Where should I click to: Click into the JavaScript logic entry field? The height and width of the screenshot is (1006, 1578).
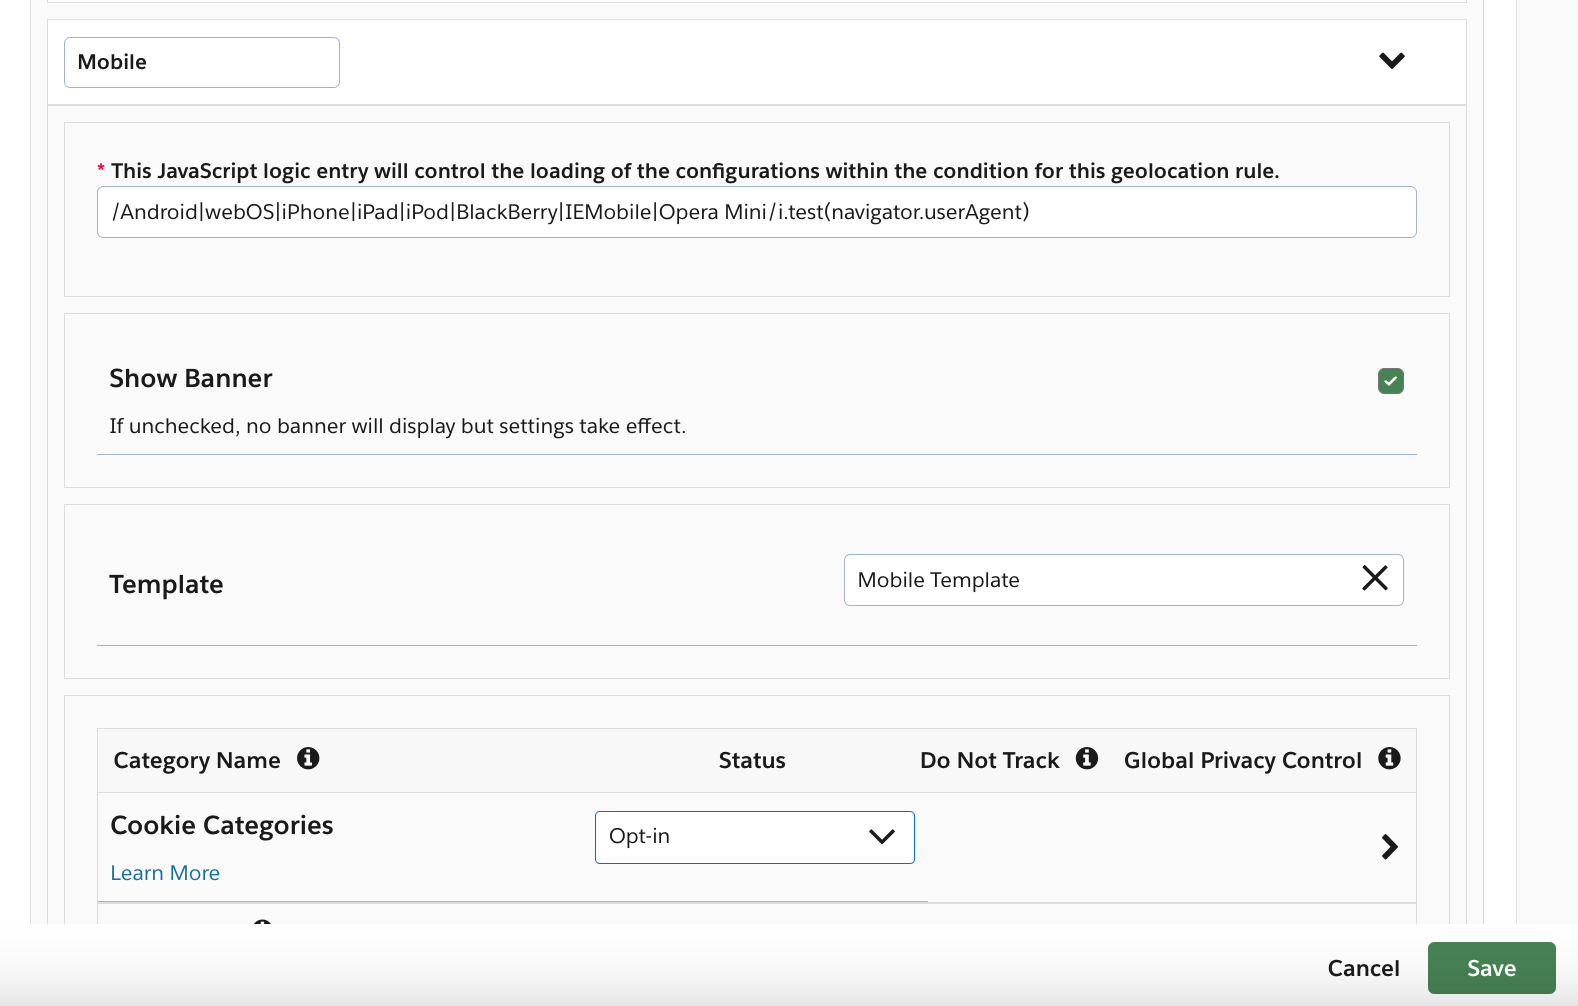click(x=756, y=212)
